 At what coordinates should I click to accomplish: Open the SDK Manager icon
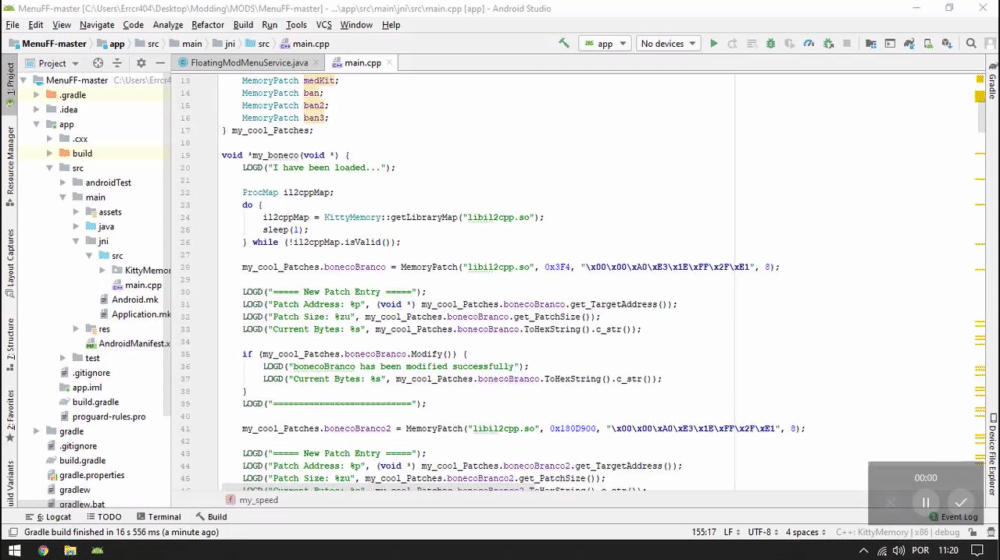947,43
